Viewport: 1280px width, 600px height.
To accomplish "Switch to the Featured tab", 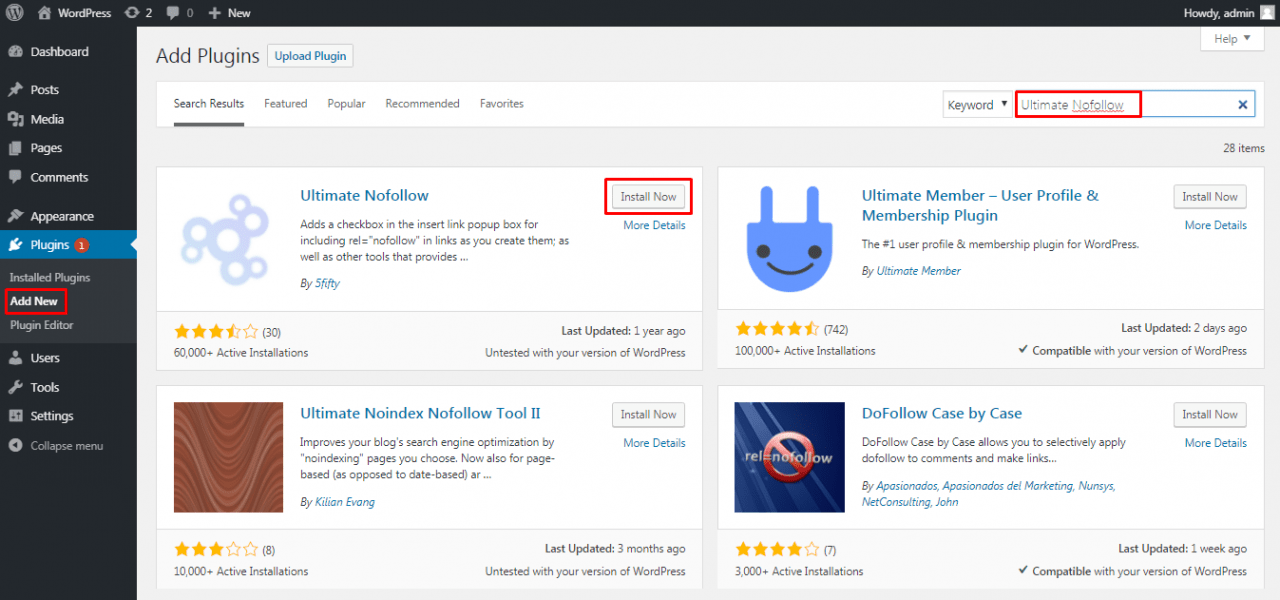I will click(286, 104).
